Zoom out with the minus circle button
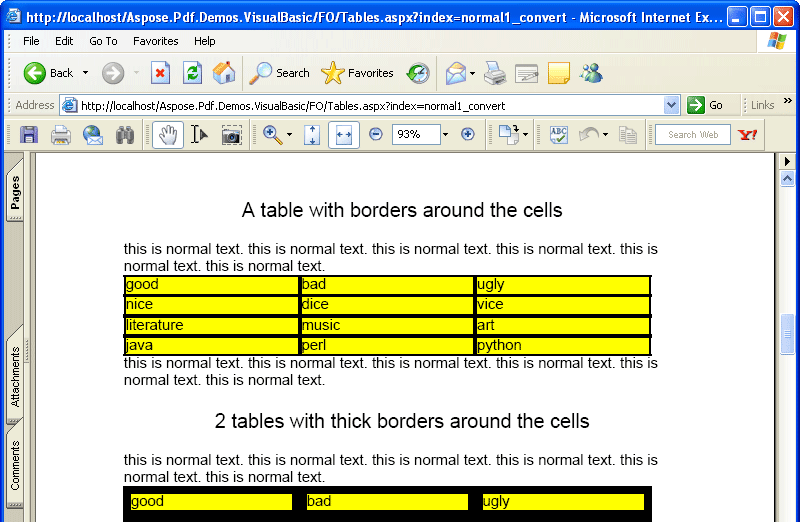This screenshot has width=800, height=522. (x=376, y=134)
